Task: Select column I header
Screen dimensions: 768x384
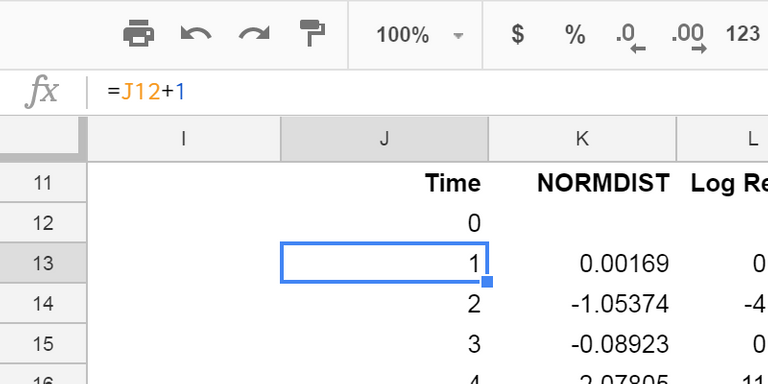Action: 184,139
